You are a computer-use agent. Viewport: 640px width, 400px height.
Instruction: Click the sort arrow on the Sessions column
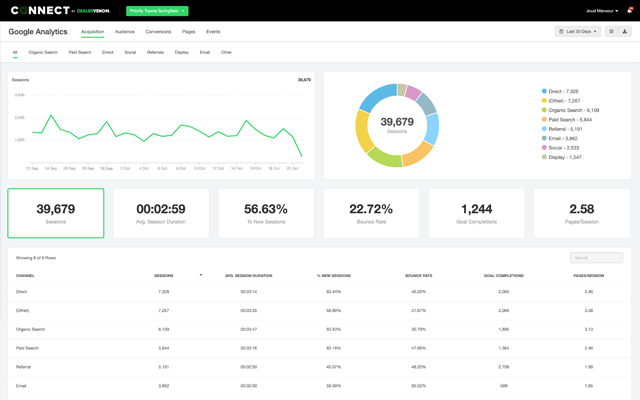(x=200, y=275)
